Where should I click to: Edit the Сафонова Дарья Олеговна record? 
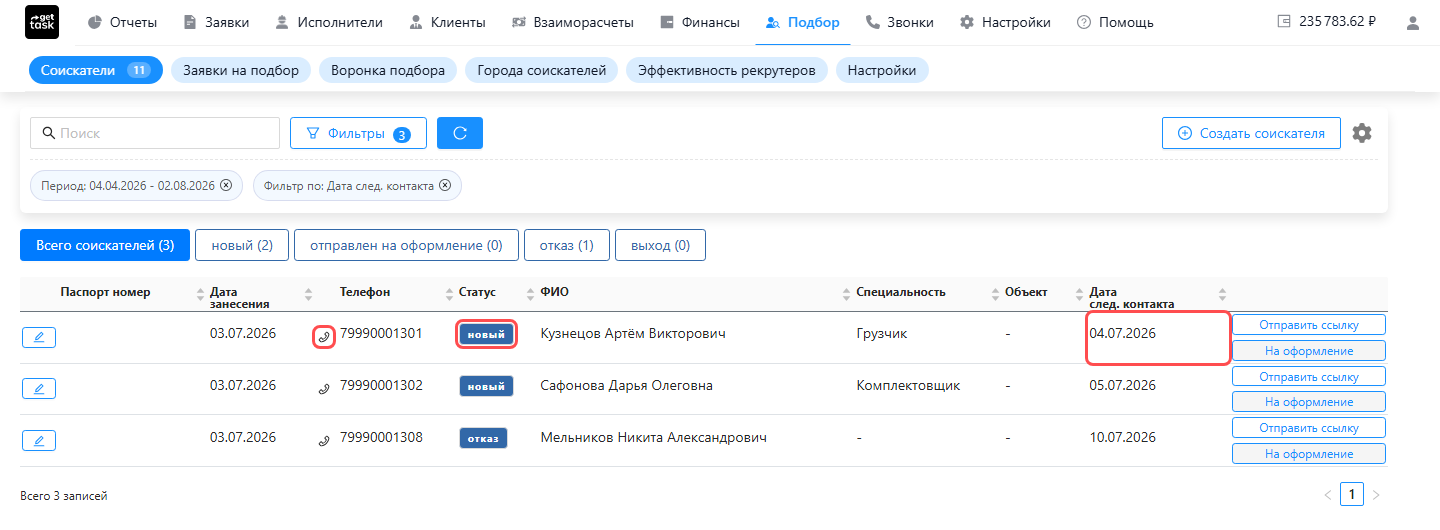coord(39,388)
